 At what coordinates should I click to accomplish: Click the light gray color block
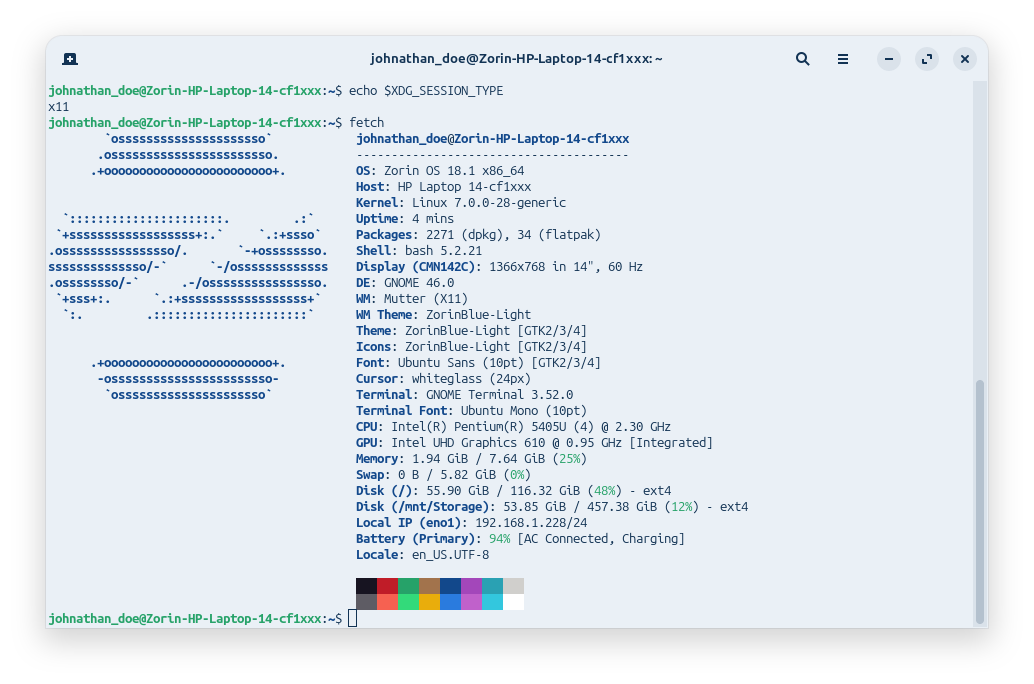point(514,586)
